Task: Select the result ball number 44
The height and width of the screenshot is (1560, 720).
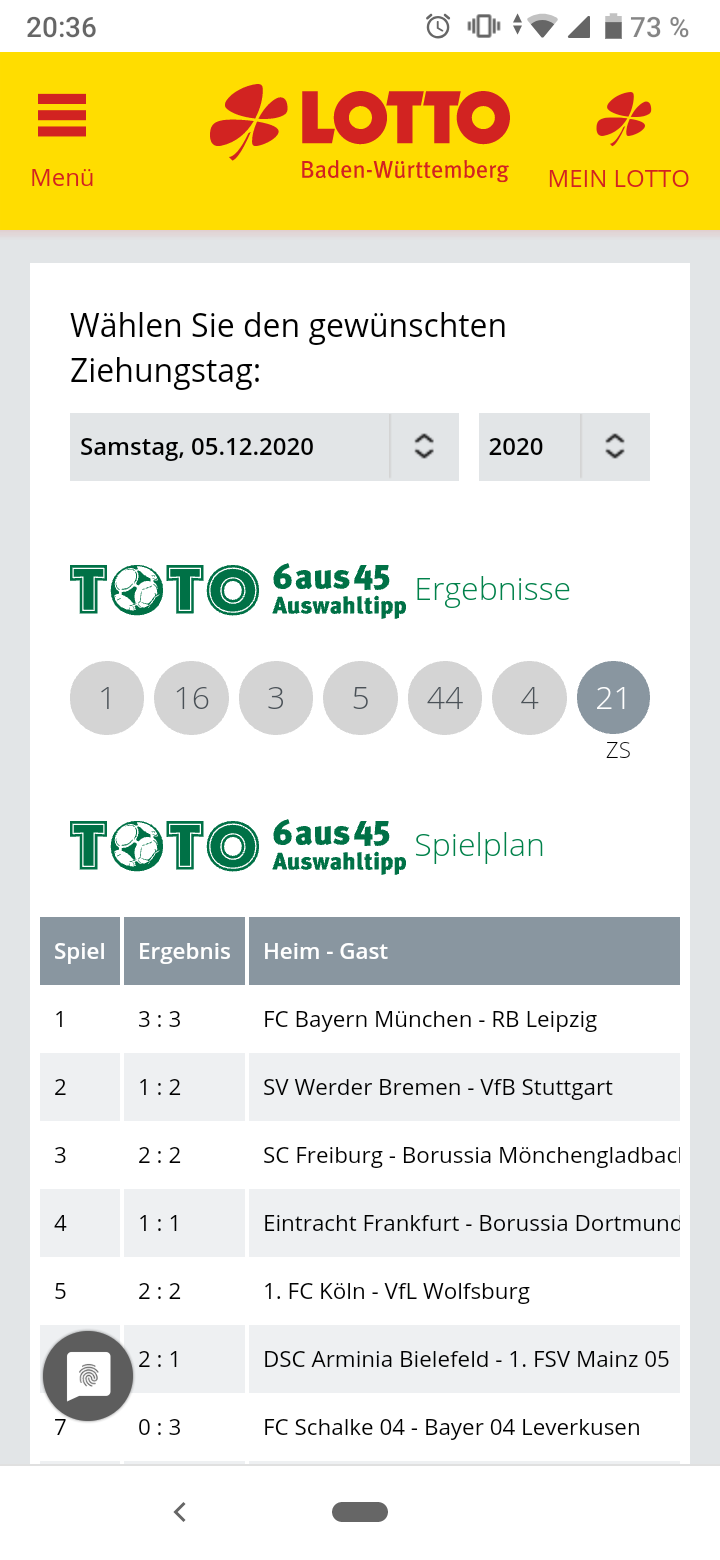Action: 445,698
